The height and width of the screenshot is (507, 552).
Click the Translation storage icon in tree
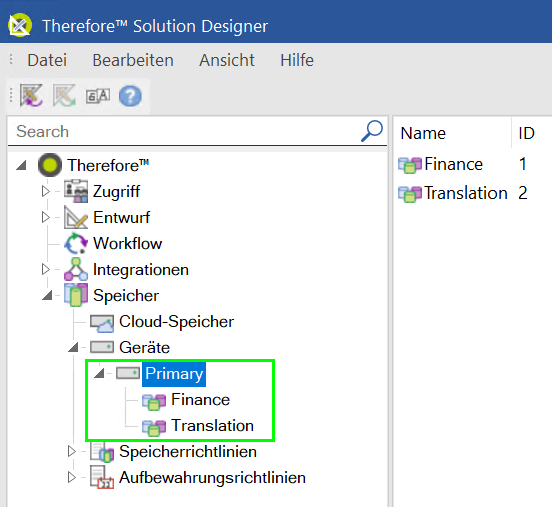tap(154, 427)
